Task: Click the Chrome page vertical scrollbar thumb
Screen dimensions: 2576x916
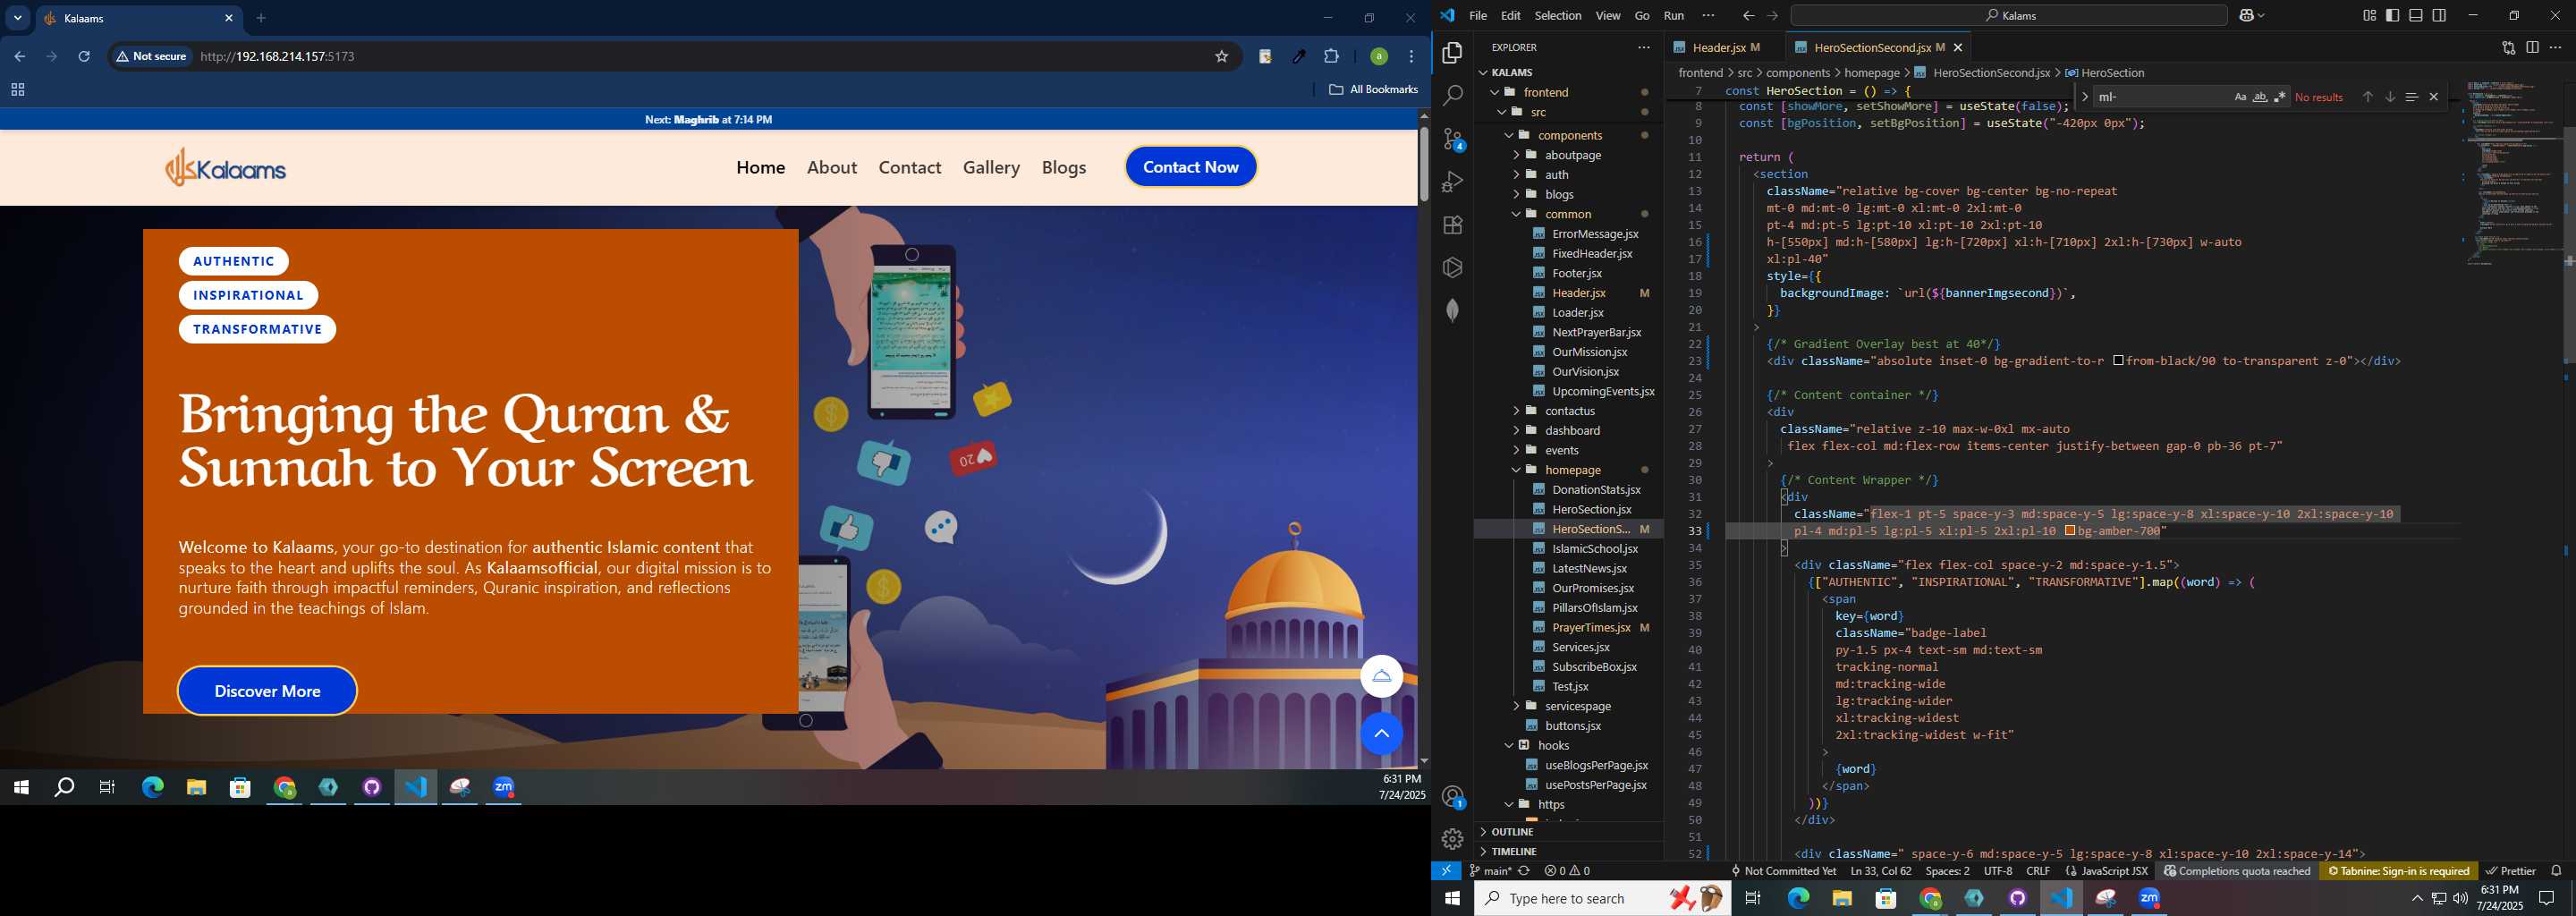Action: tap(1423, 165)
